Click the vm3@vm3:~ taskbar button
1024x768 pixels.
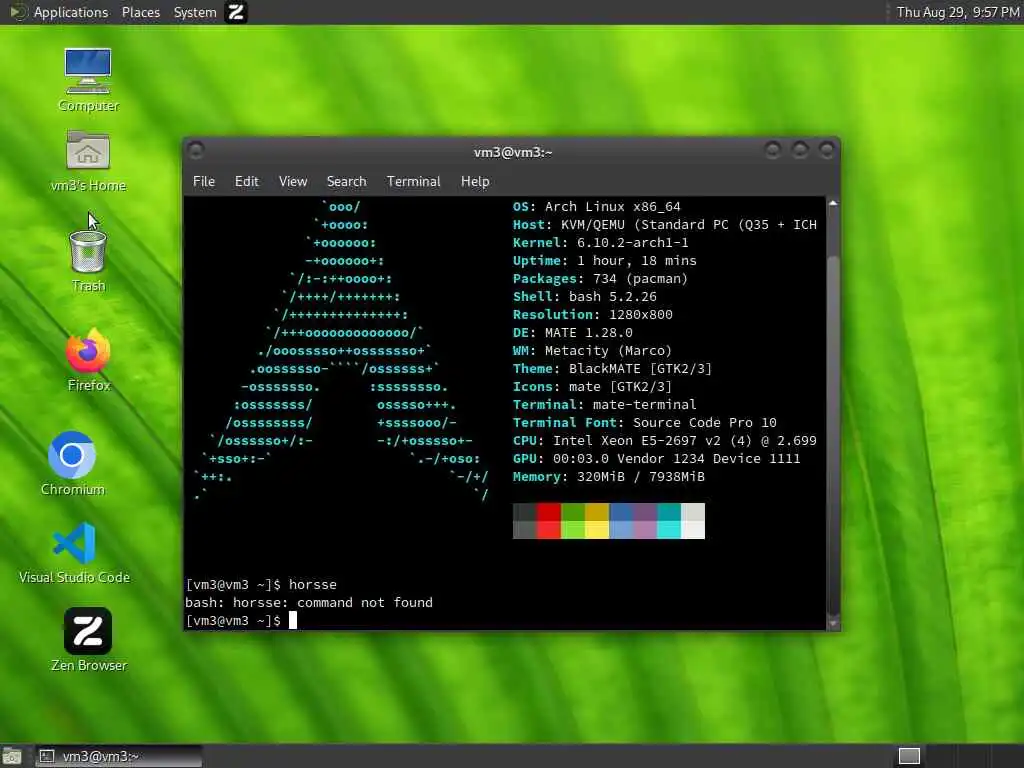pyautogui.click(x=118, y=756)
